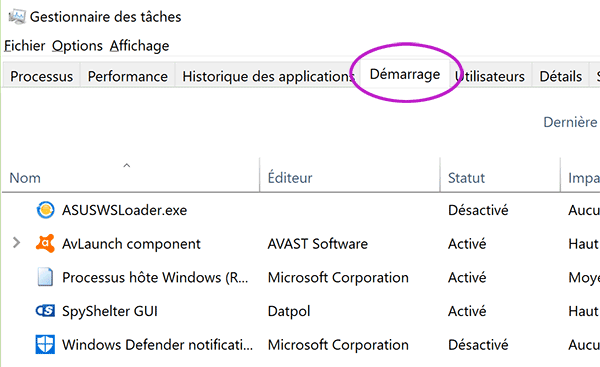The width and height of the screenshot is (600, 367).
Task: Open the Fichier menu
Action: click(24, 46)
